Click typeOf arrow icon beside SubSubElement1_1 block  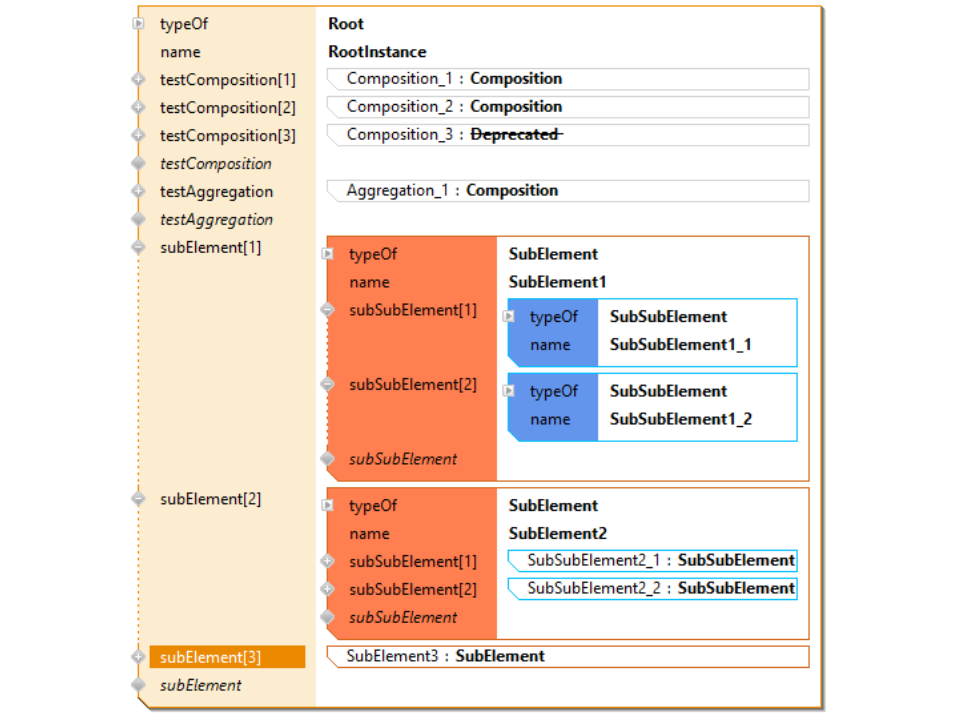tap(509, 317)
